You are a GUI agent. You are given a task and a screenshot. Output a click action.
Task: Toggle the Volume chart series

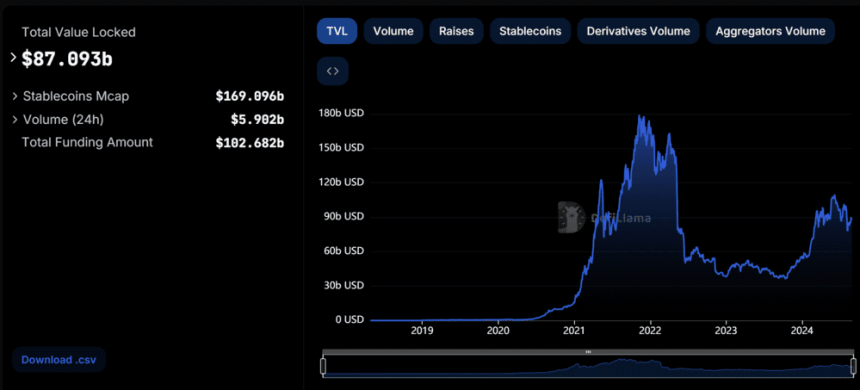pos(393,31)
